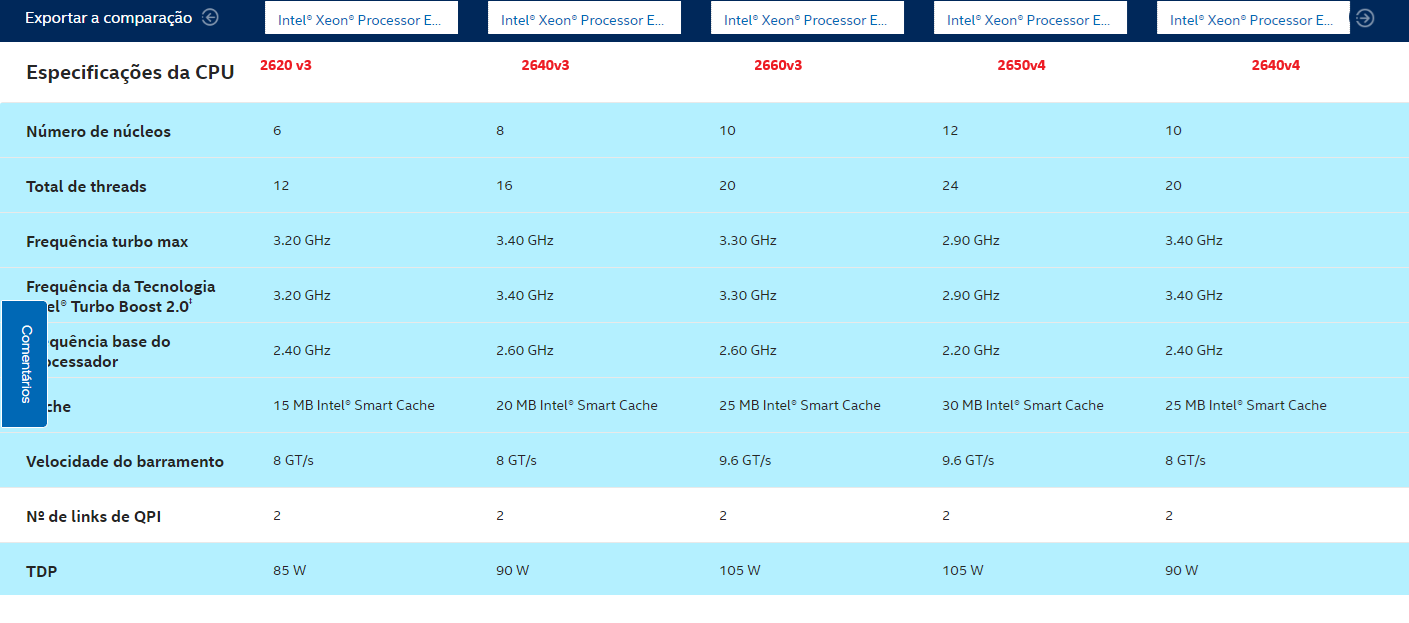The width and height of the screenshot is (1409, 623).
Task: Open the last processor link beside the right arrow
Action: click(1253, 19)
